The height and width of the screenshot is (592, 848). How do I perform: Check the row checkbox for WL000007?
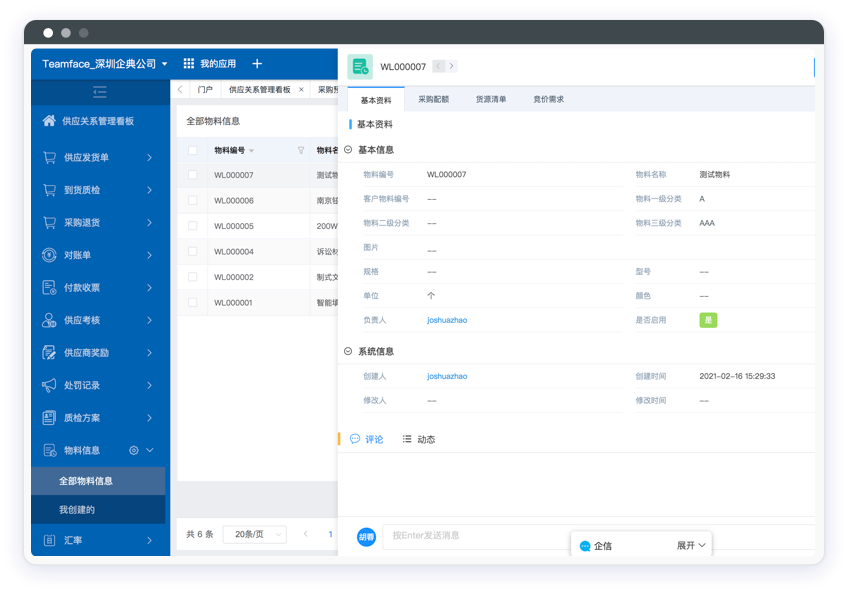tap(193, 175)
